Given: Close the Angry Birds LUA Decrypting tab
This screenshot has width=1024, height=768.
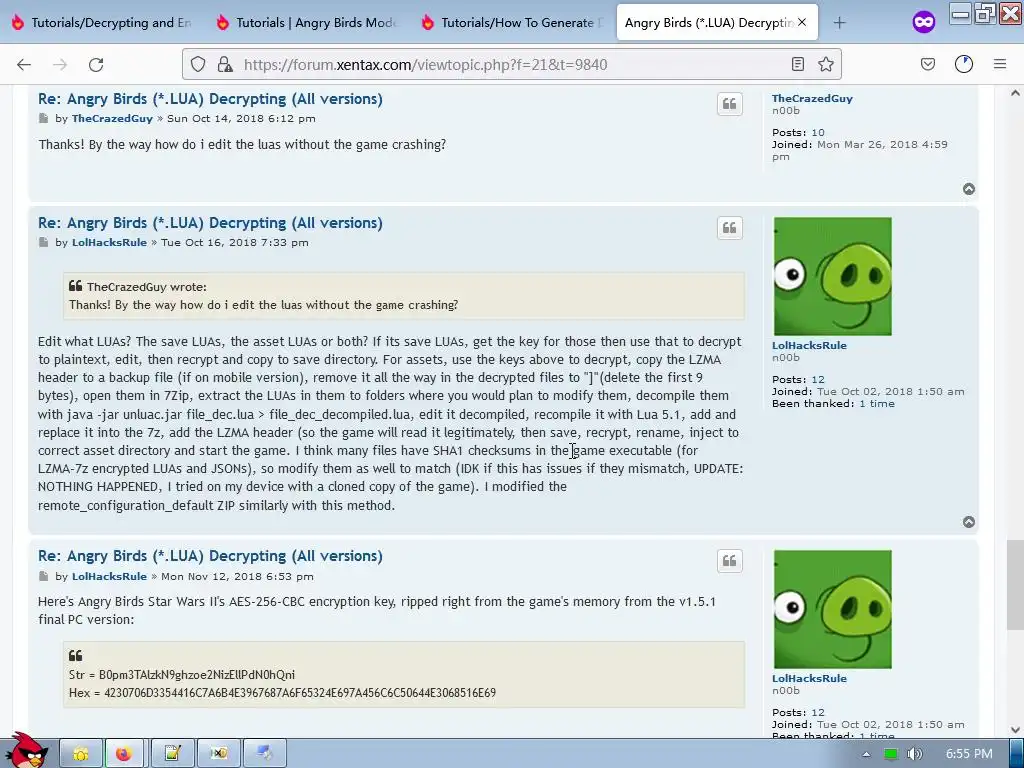Looking at the screenshot, I should click(x=802, y=22).
